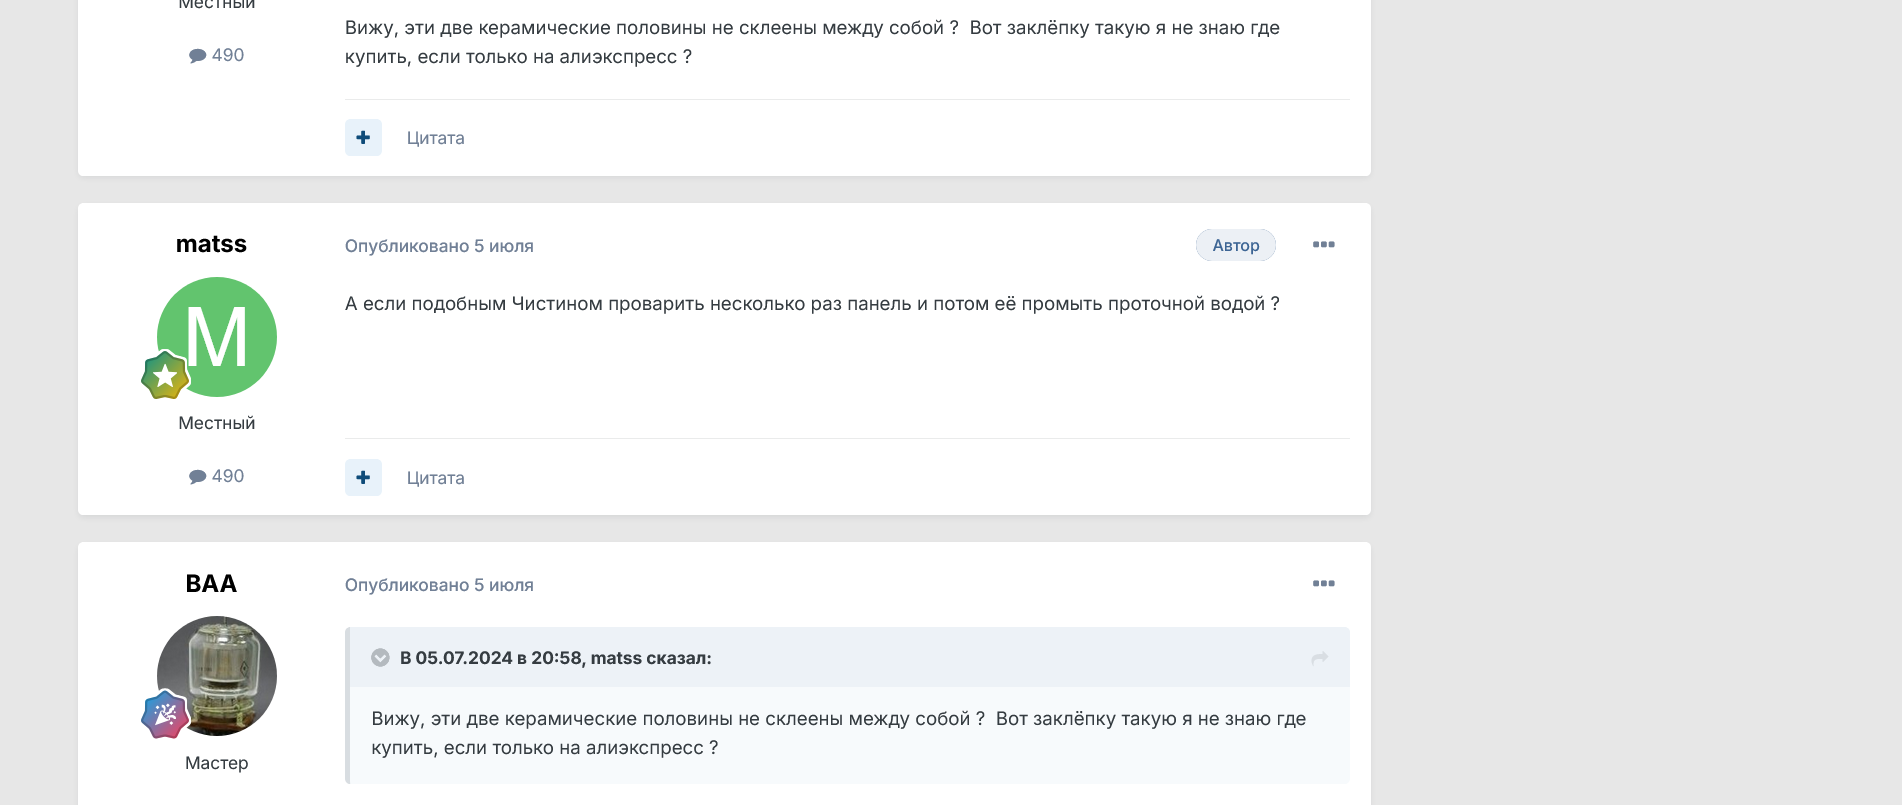
Task: Open options ellipsis menu on BAA's post
Action: (x=1323, y=584)
